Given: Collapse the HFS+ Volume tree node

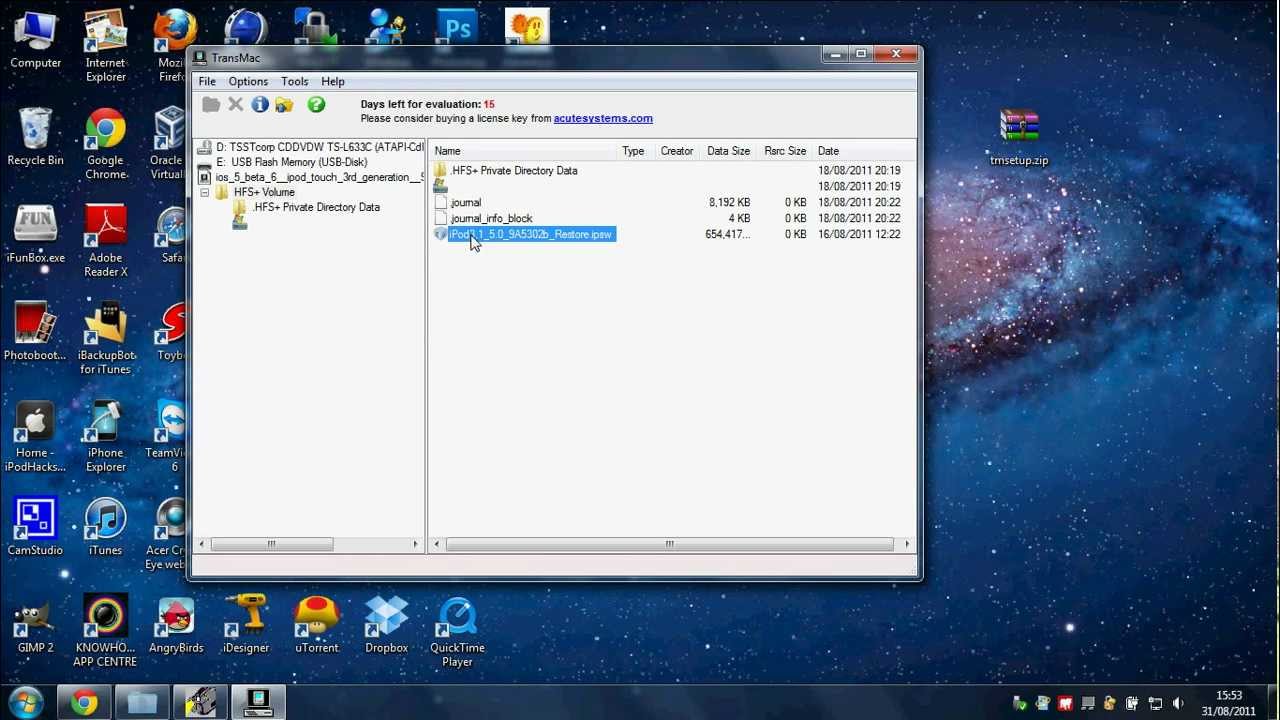Looking at the screenshot, I should coord(205,192).
